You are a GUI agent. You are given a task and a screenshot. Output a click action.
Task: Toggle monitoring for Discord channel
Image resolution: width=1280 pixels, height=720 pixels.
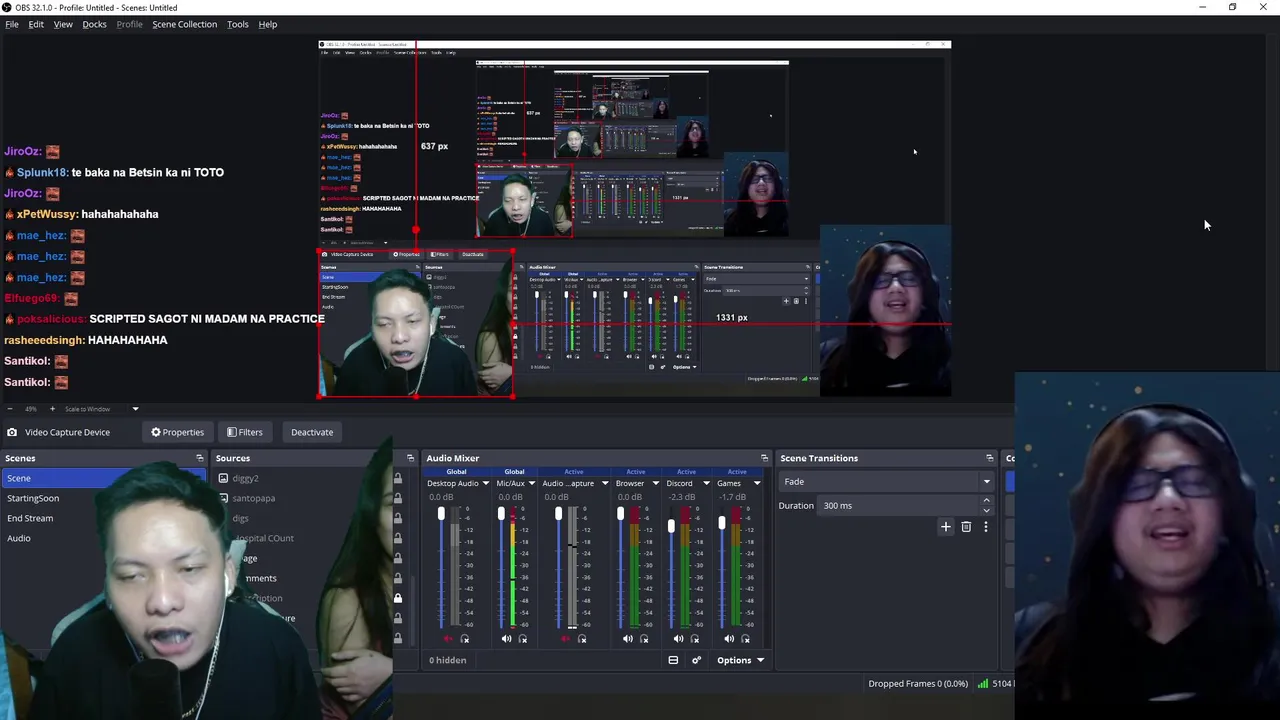coord(694,639)
